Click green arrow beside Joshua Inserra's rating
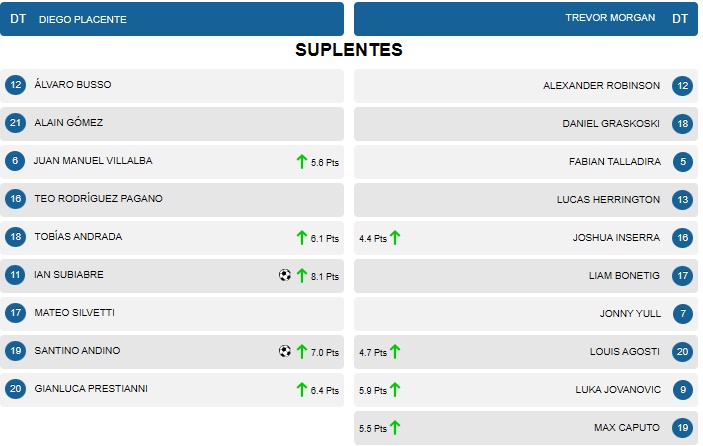703x446 pixels. point(395,237)
